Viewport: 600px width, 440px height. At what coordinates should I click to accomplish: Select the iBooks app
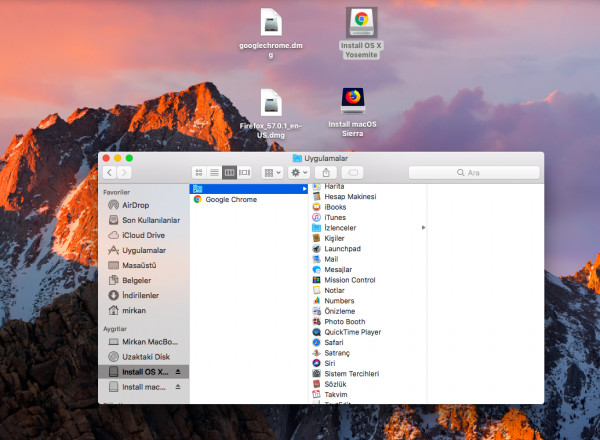(369, 207)
